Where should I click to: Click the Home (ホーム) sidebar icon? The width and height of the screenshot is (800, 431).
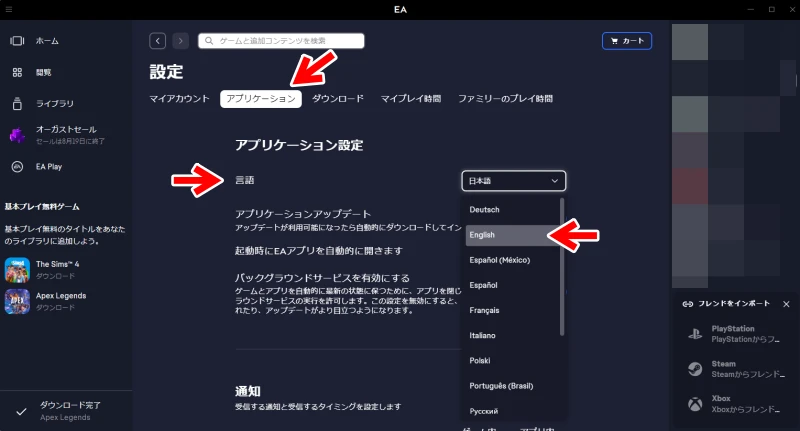17,41
